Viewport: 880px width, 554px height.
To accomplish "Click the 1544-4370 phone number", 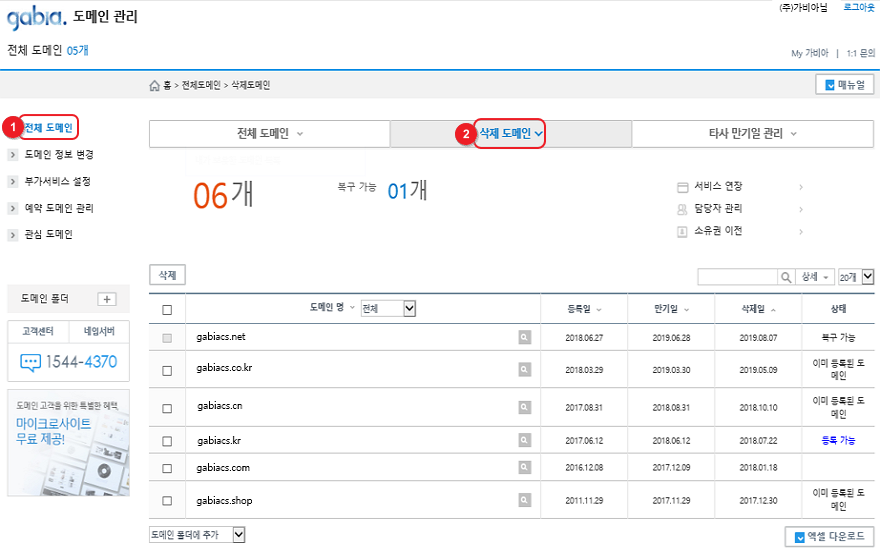I will (81, 362).
